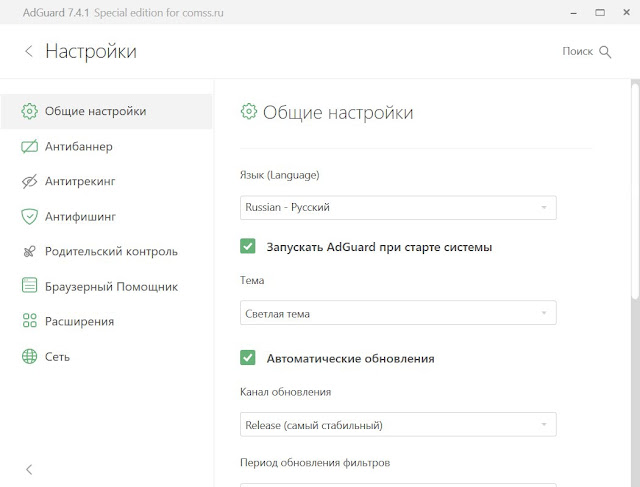Click the gear icon beside Общие настройки in sidebar
This screenshot has height=487, width=640.
(x=29, y=111)
